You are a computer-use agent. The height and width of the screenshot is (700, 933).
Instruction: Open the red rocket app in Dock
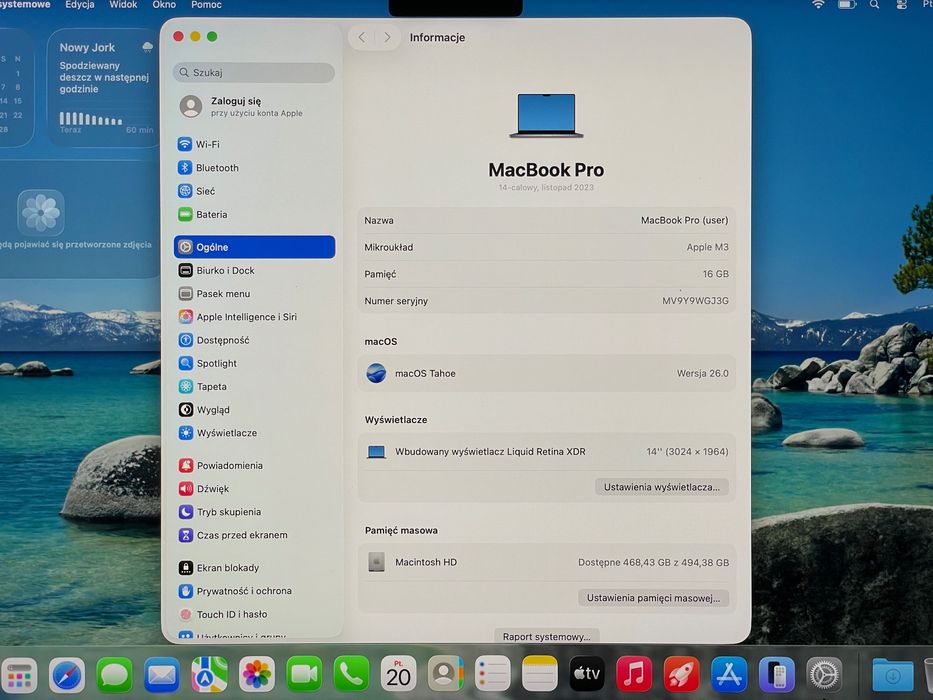click(682, 676)
